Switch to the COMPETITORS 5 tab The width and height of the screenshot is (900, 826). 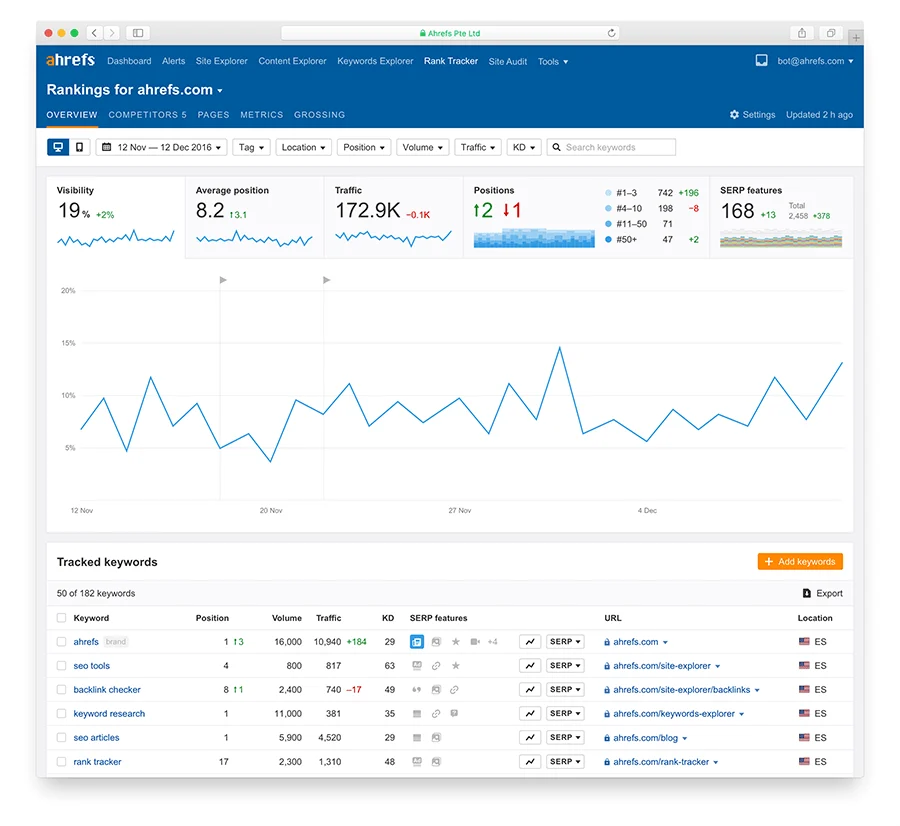tap(149, 114)
